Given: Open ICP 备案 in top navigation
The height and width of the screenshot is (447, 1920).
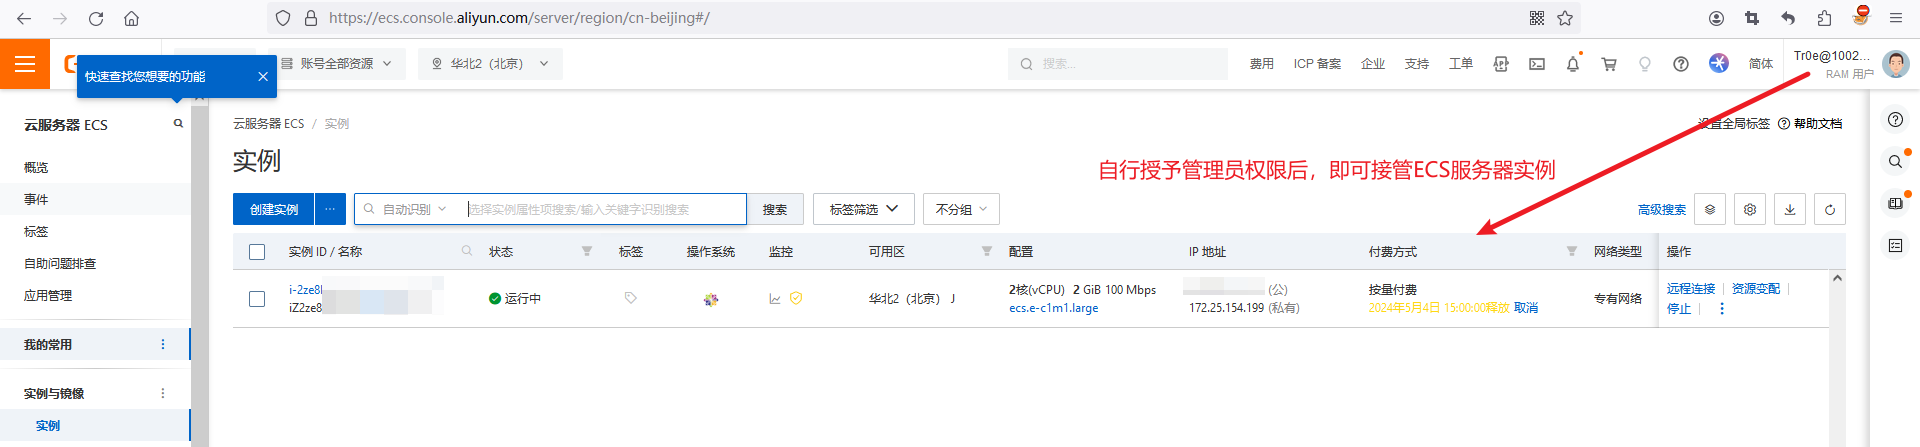Looking at the screenshot, I should [x=1317, y=64].
